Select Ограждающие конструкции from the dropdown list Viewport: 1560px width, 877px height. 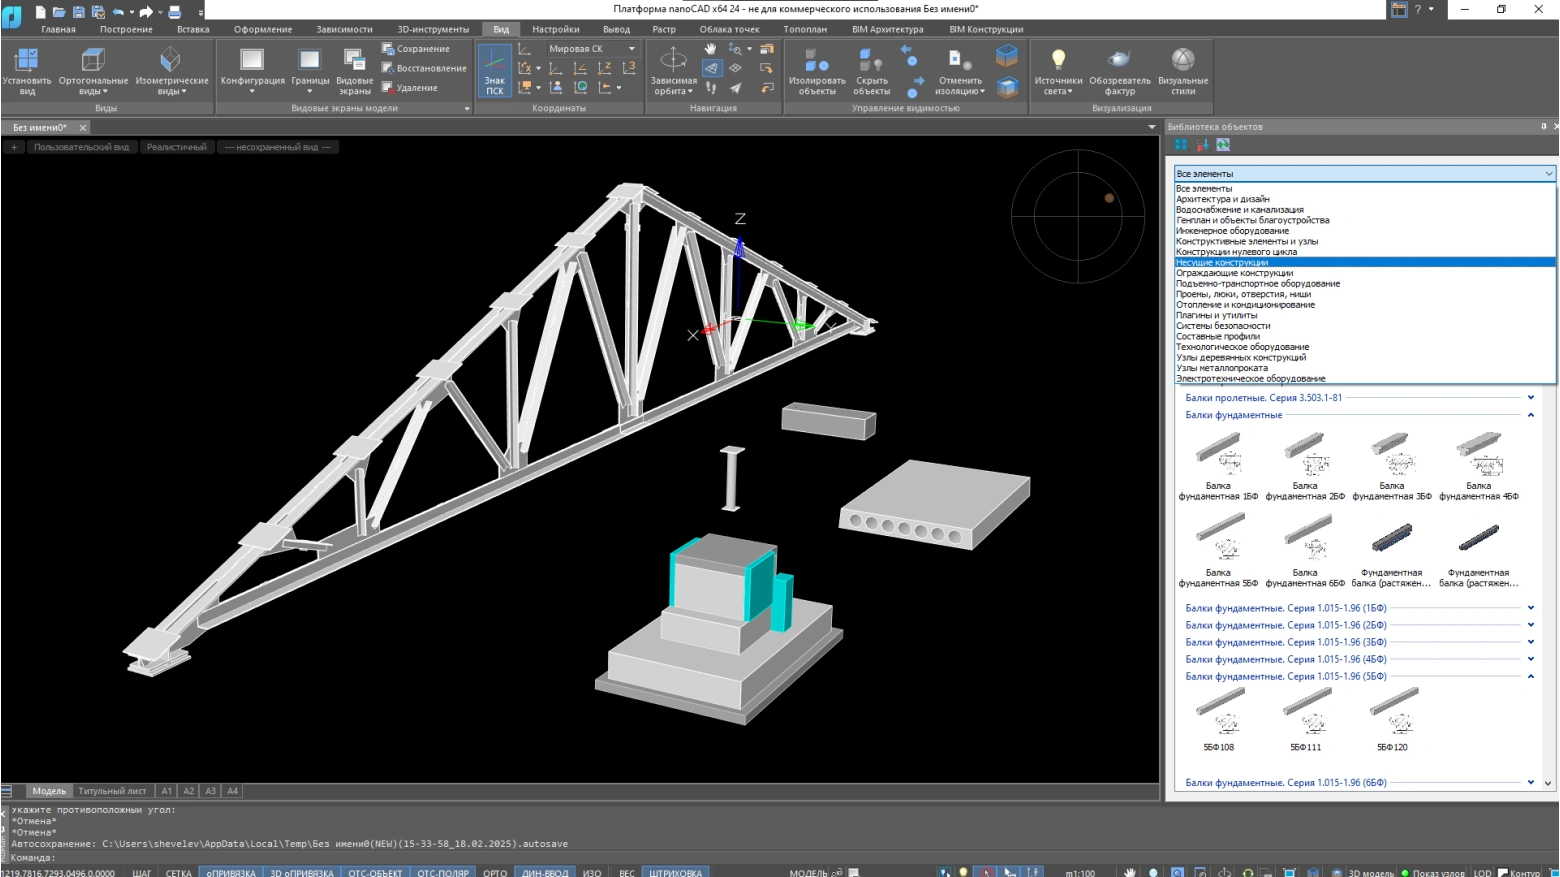(1234, 273)
